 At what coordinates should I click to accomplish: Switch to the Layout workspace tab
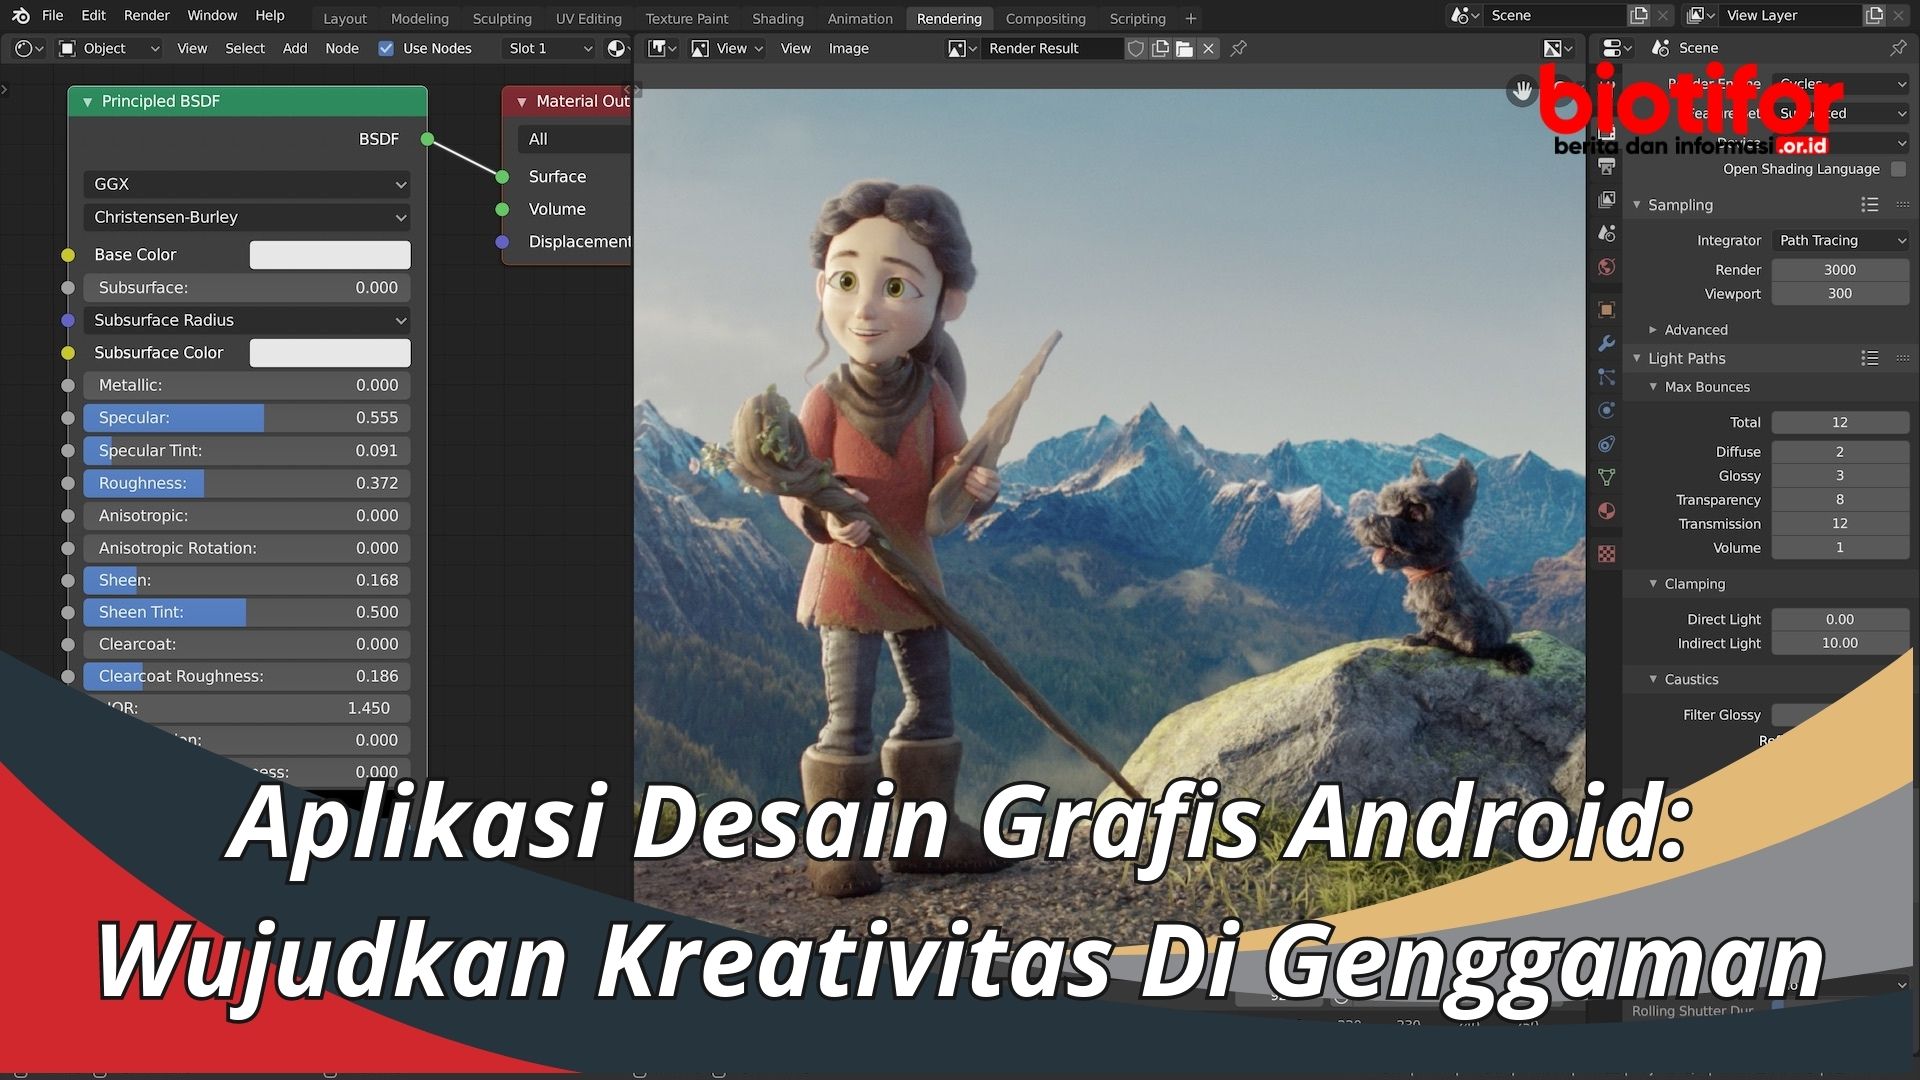tap(345, 18)
